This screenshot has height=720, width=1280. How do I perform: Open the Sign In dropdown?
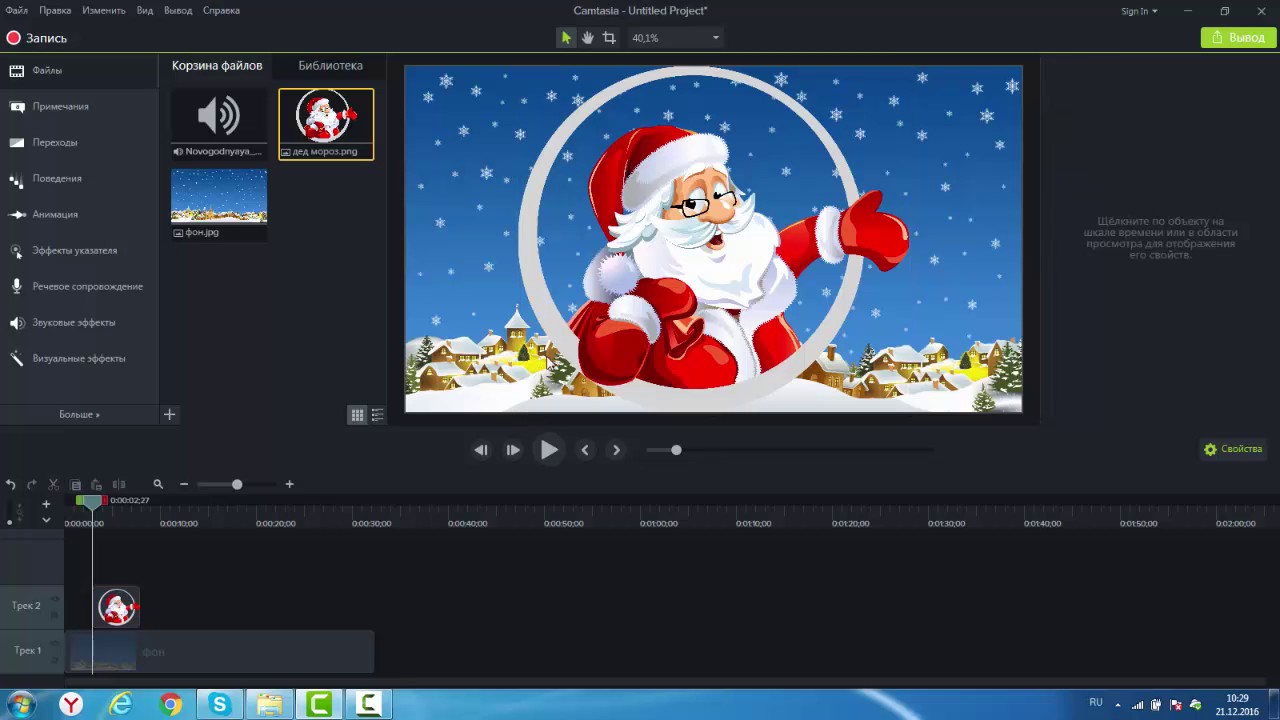coord(1139,11)
